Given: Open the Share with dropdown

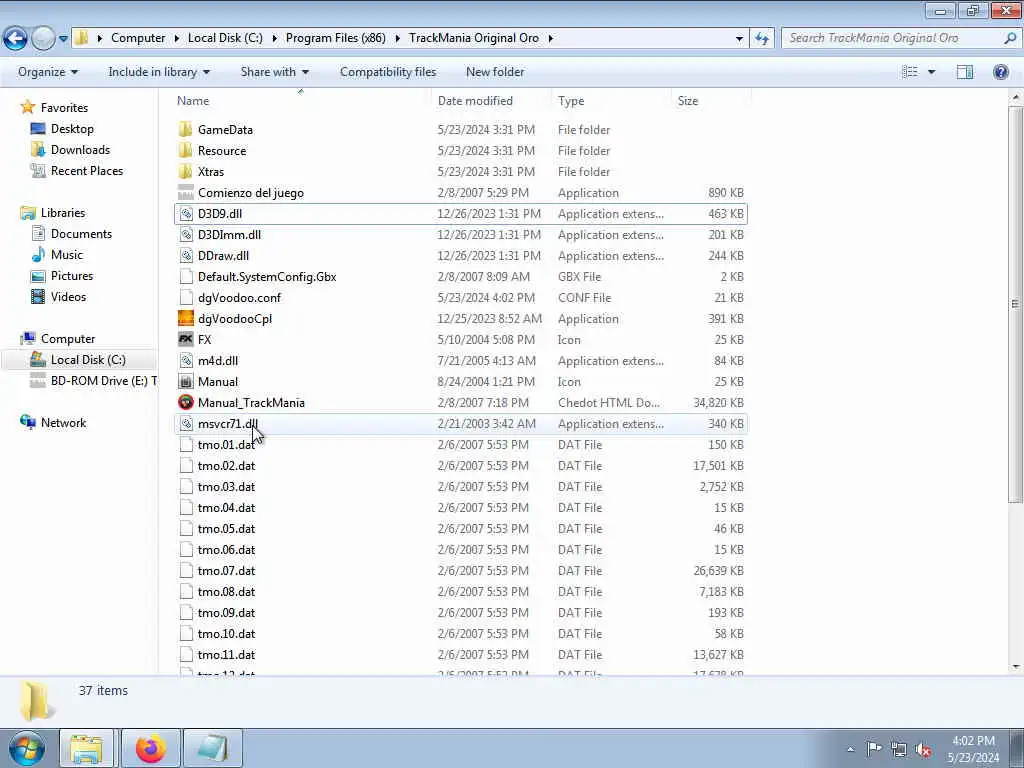Looking at the screenshot, I should point(274,72).
